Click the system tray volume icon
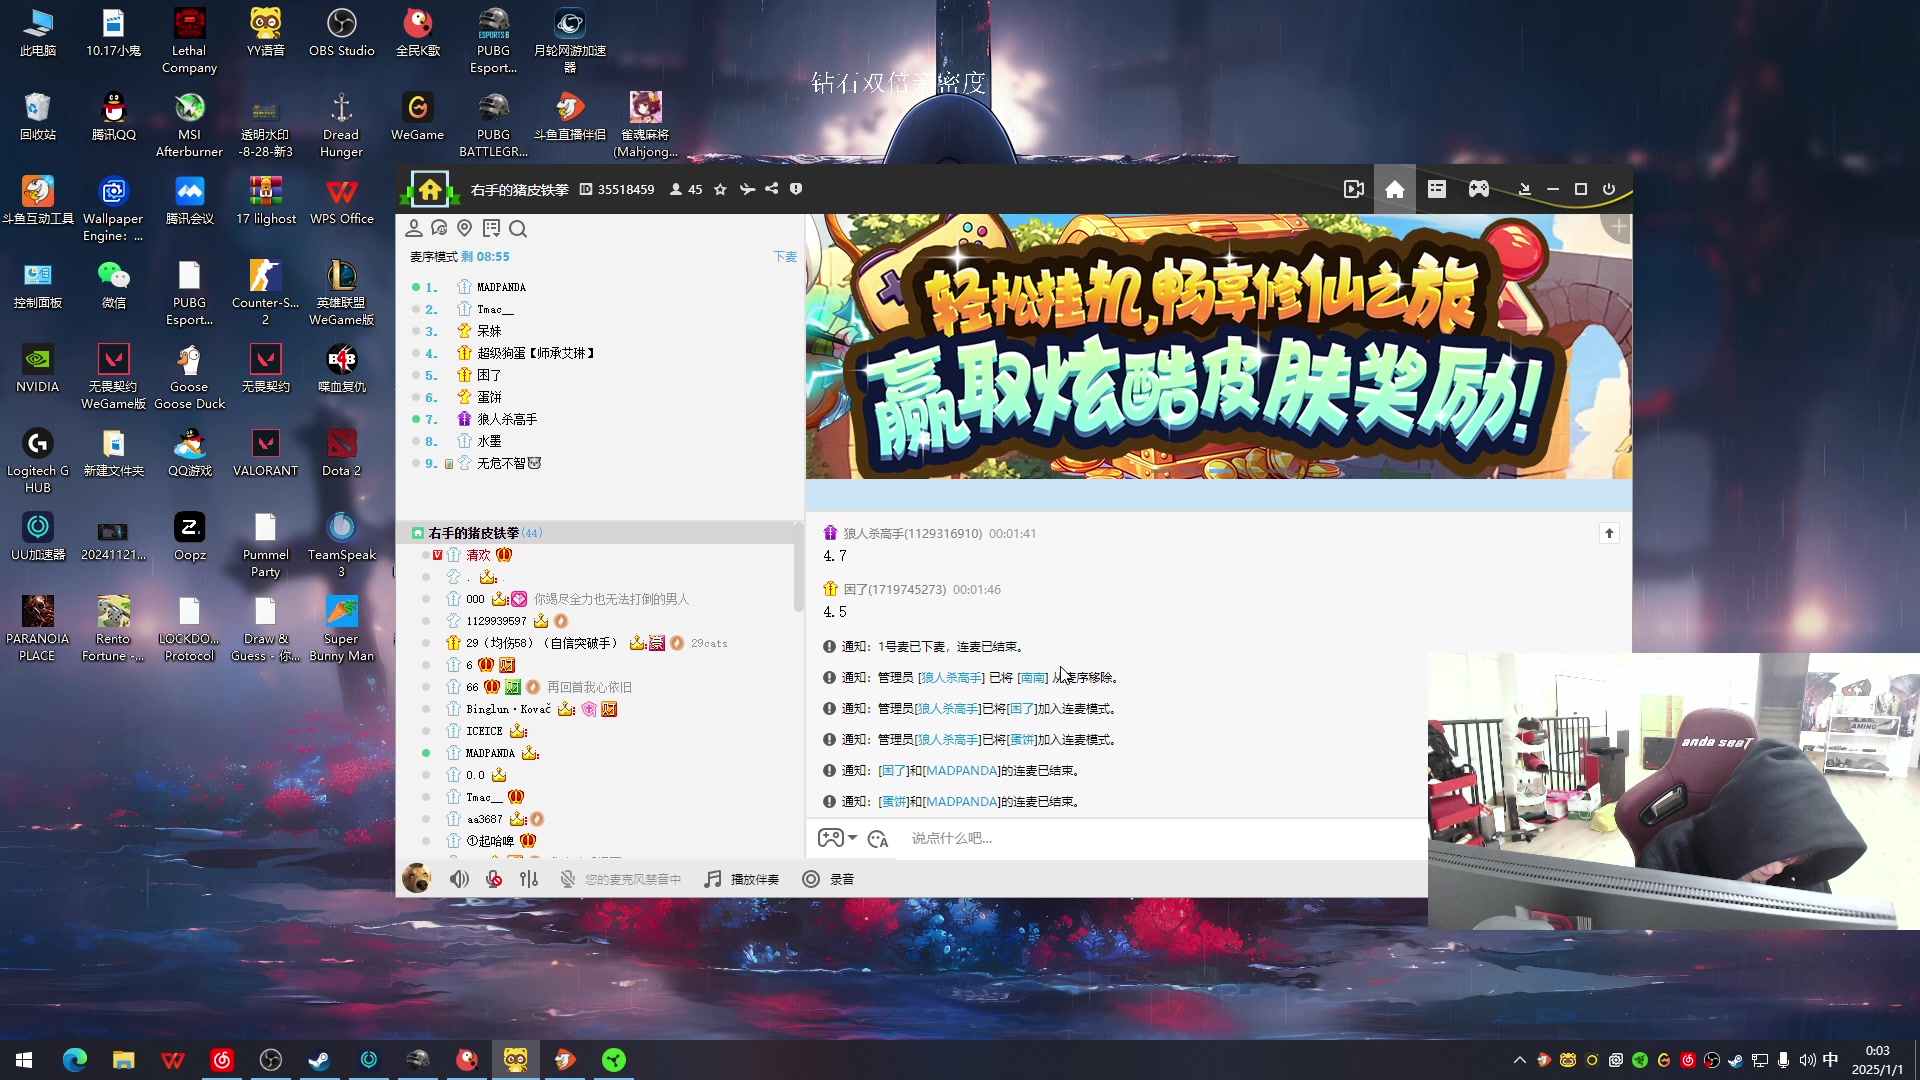Viewport: 1920px width, 1080px height. point(1807,1060)
